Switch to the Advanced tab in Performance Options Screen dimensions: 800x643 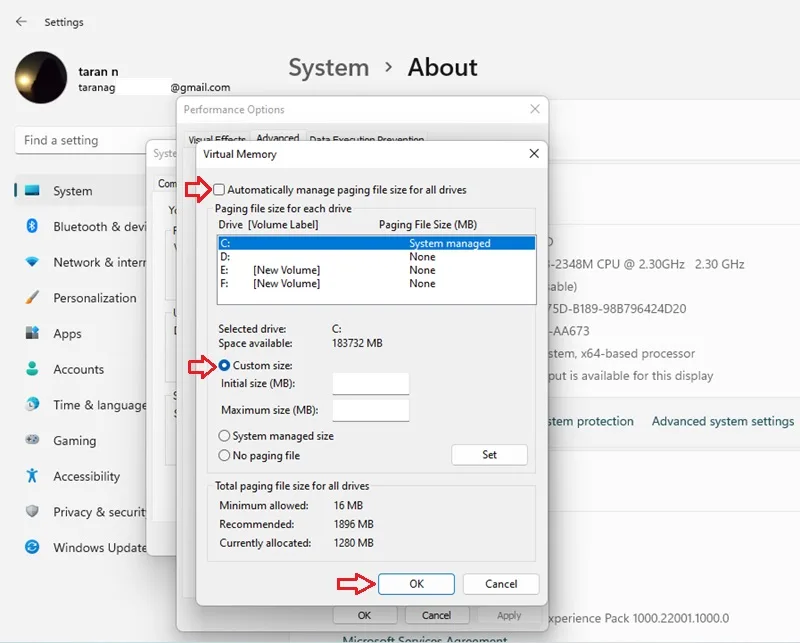tap(278, 137)
